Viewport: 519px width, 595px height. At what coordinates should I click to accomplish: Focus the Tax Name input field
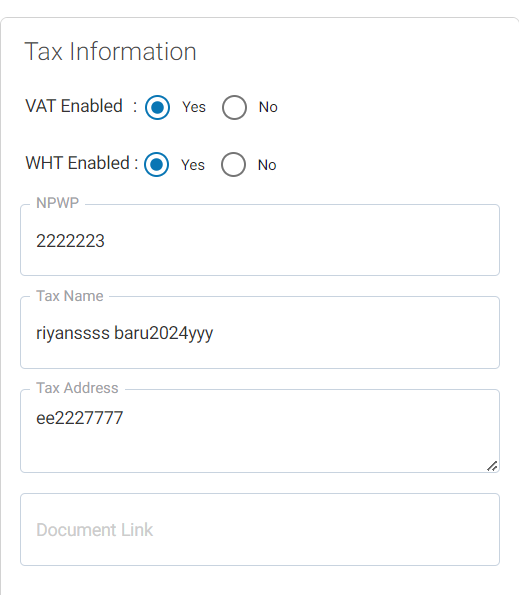pos(260,332)
